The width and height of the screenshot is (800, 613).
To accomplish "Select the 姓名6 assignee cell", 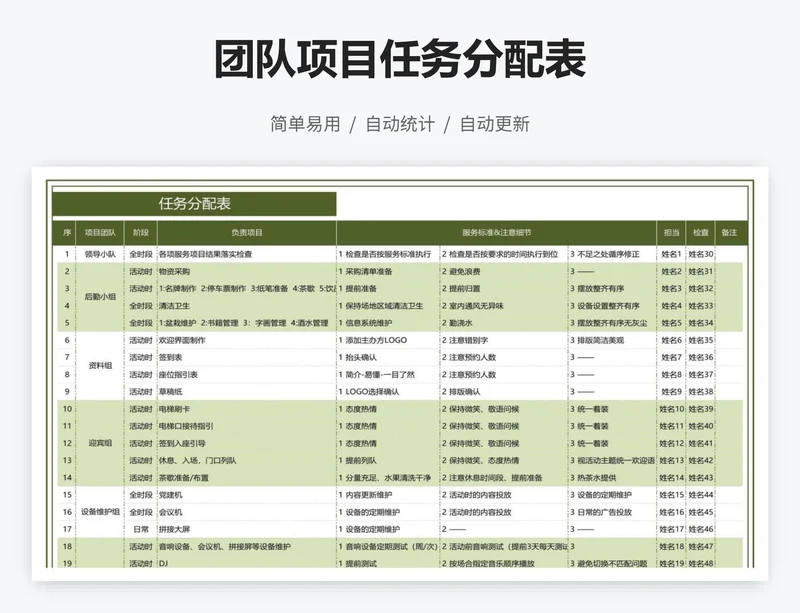I will click(671, 340).
